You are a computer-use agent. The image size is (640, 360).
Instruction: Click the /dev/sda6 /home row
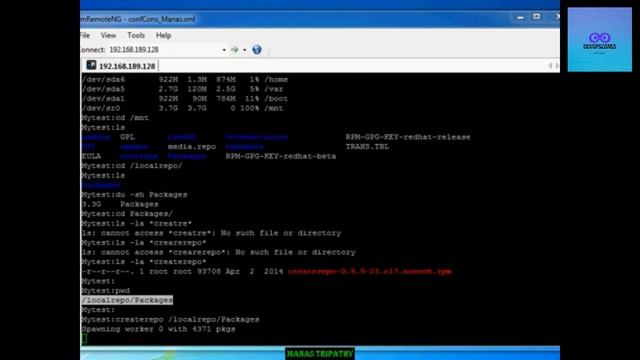coord(185,79)
